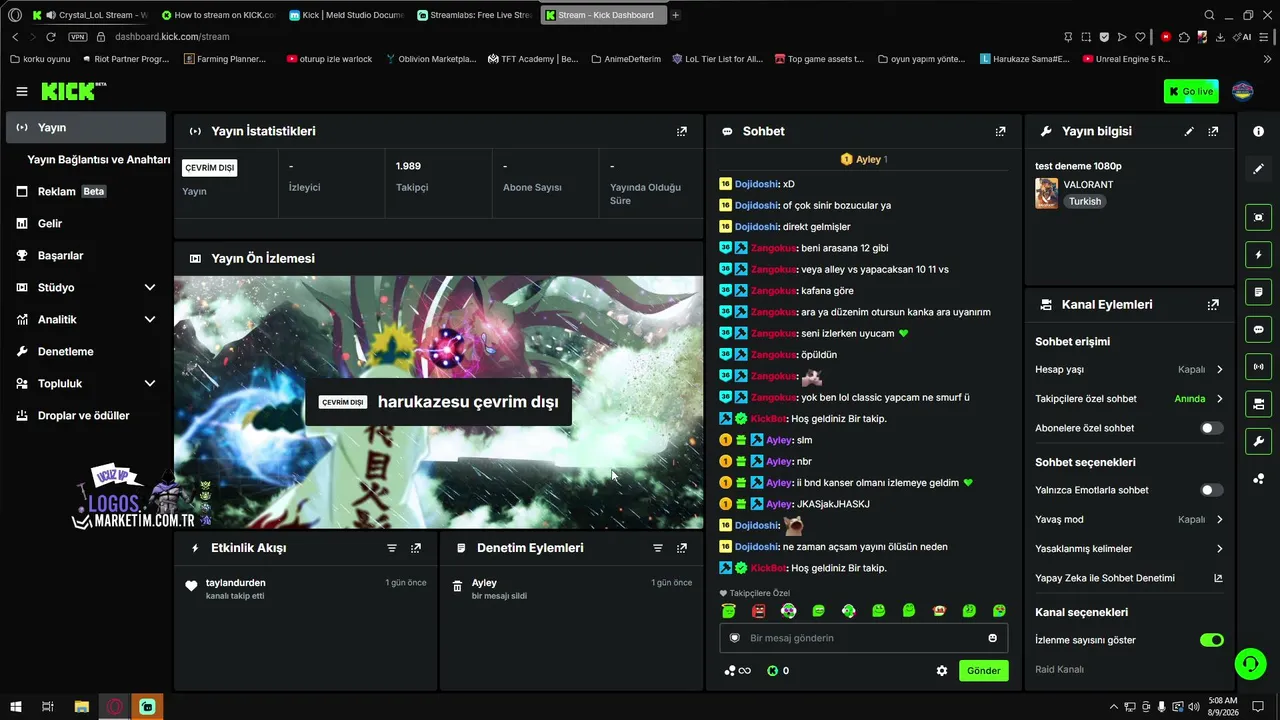Click the screen capture icon in right rail
The width and height of the screenshot is (1280, 720).
click(x=1258, y=217)
